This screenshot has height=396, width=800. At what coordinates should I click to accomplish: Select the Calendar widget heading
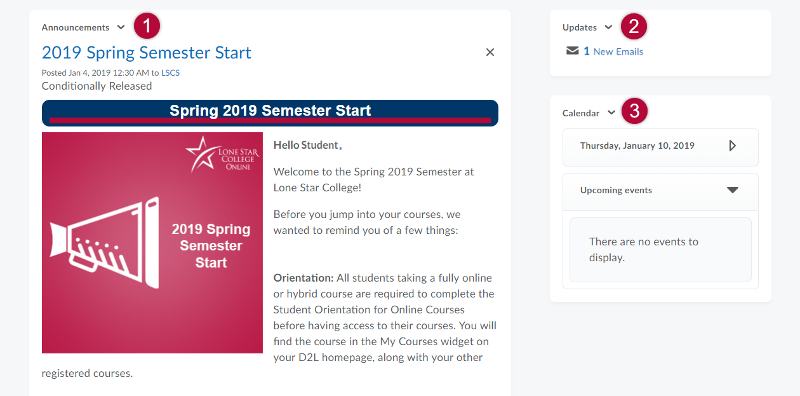pyautogui.click(x=581, y=113)
